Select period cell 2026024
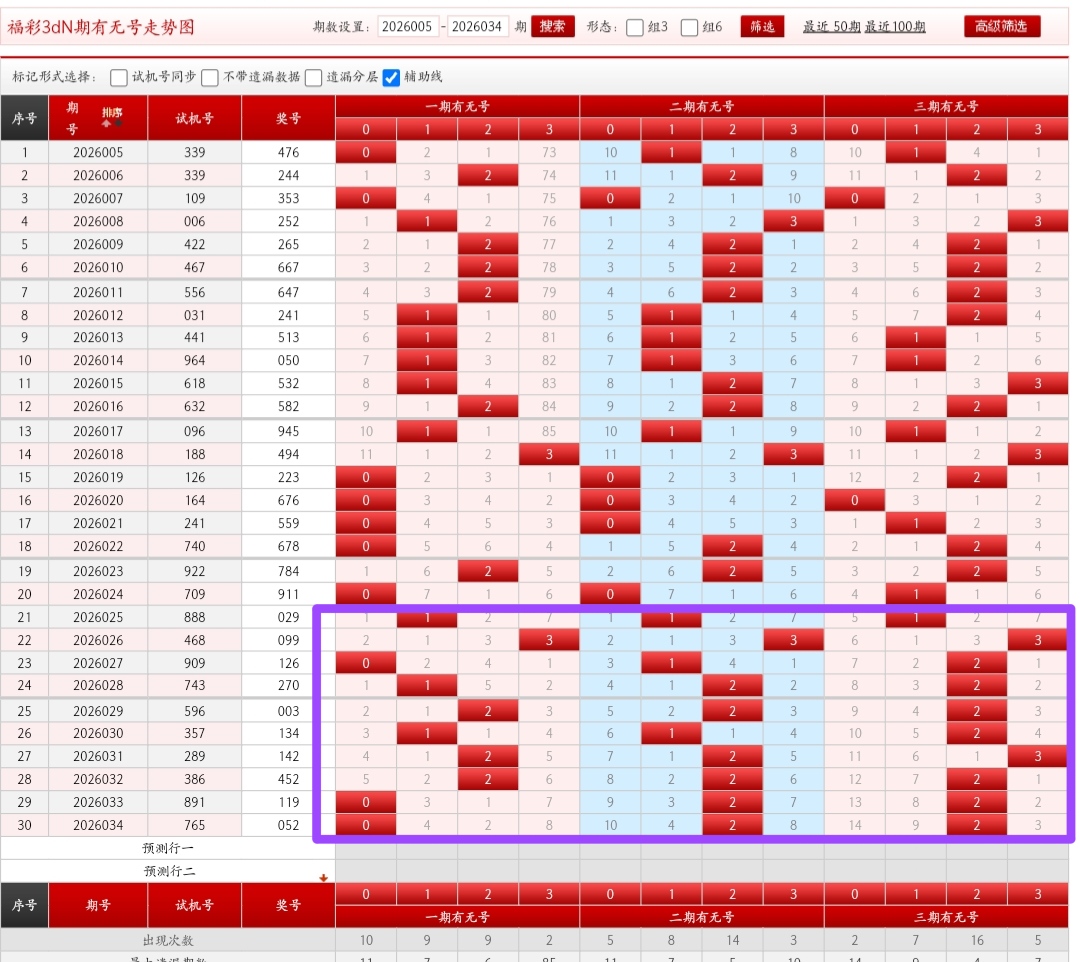This screenshot has height=962, width=1080. (98, 594)
